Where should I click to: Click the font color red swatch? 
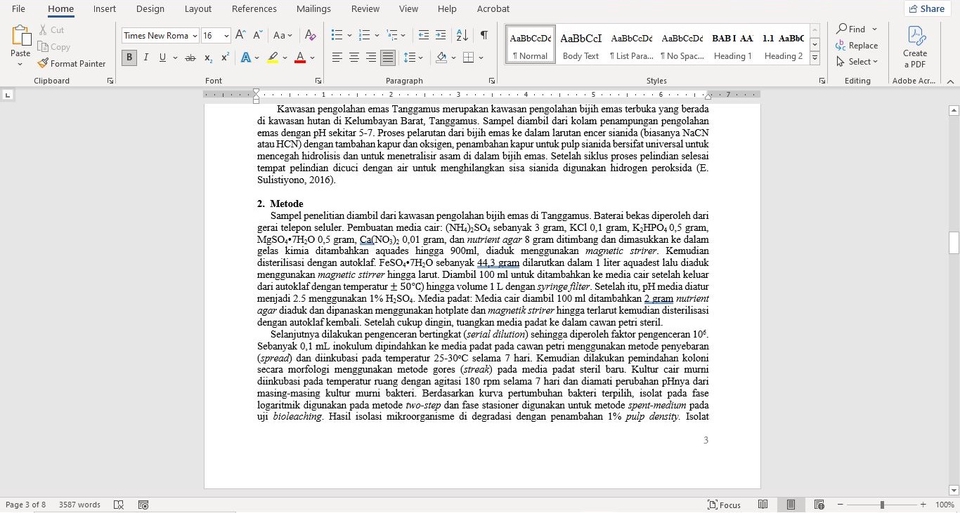coord(300,58)
